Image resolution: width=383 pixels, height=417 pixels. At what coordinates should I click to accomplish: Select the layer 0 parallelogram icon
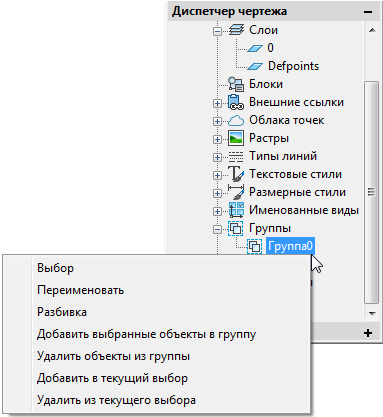(255, 49)
